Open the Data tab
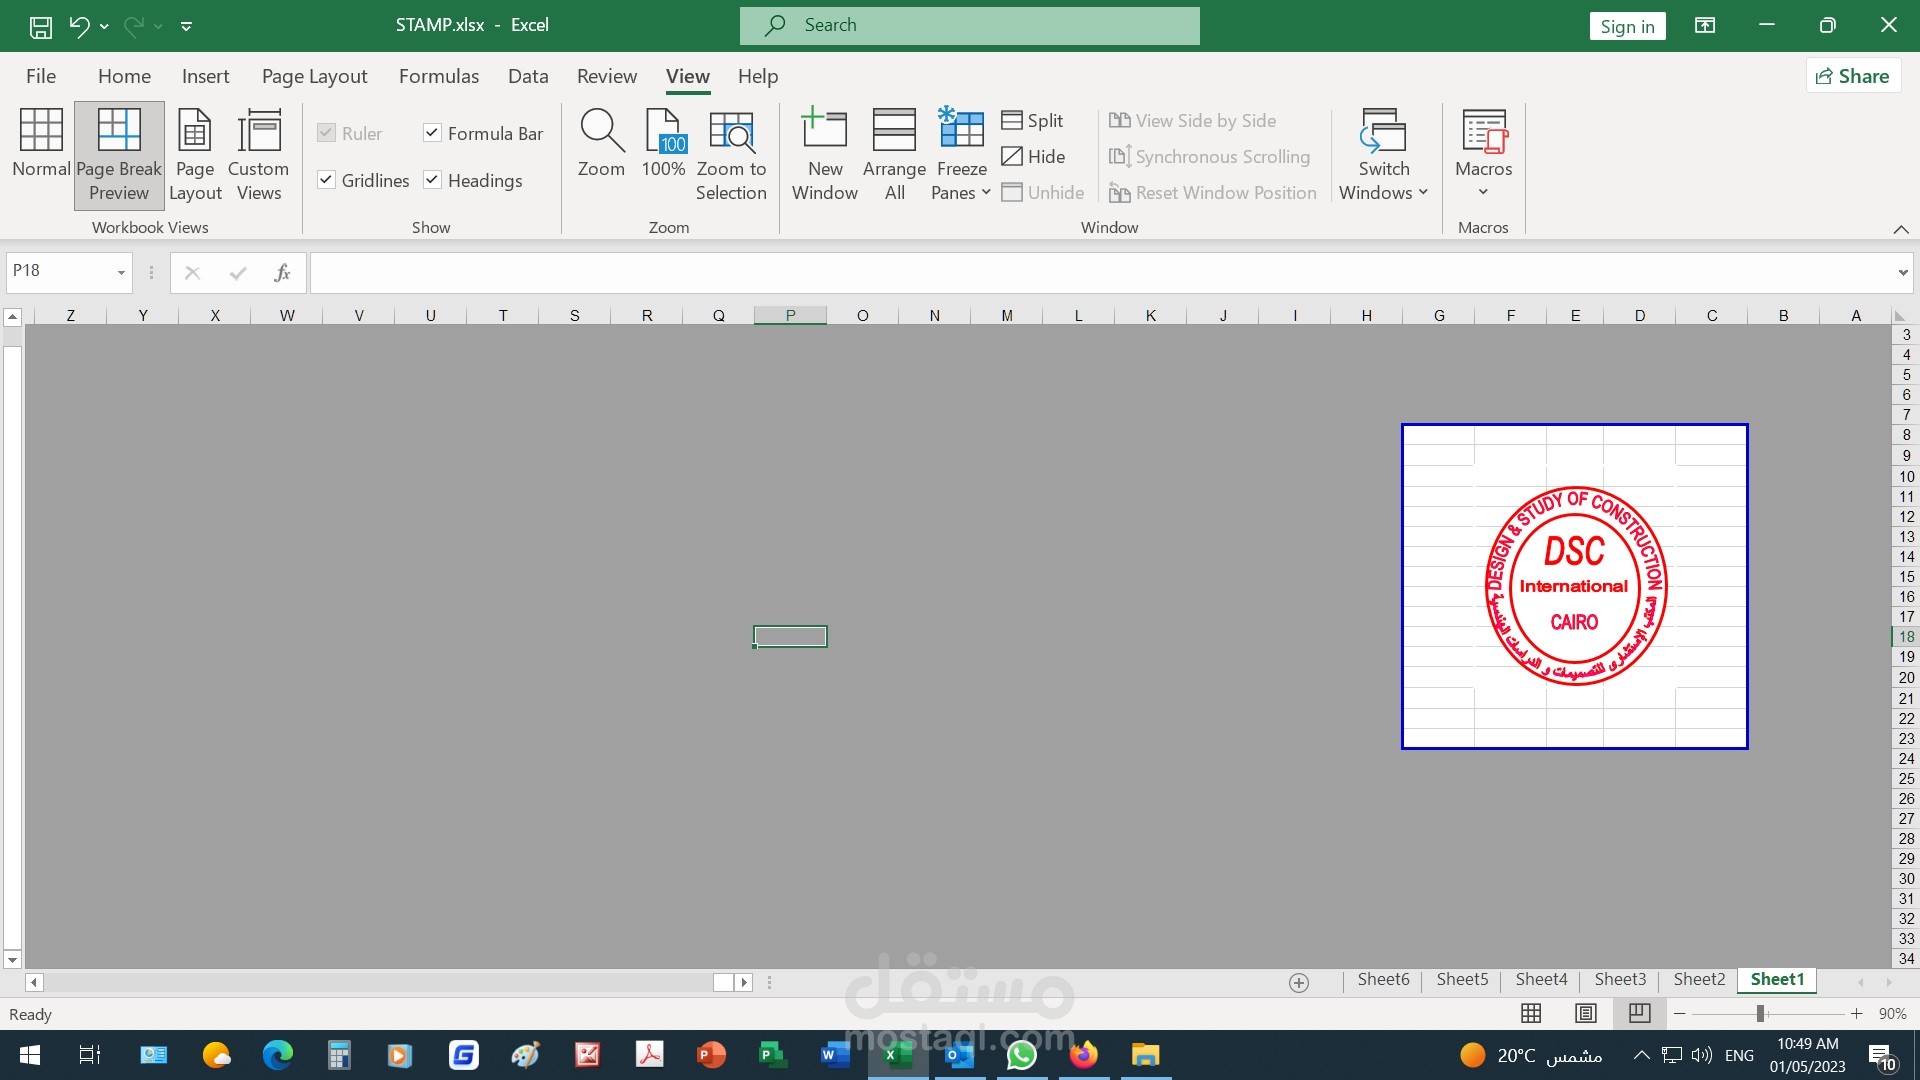This screenshot has width=1920, height=1080. pos(528,76)
